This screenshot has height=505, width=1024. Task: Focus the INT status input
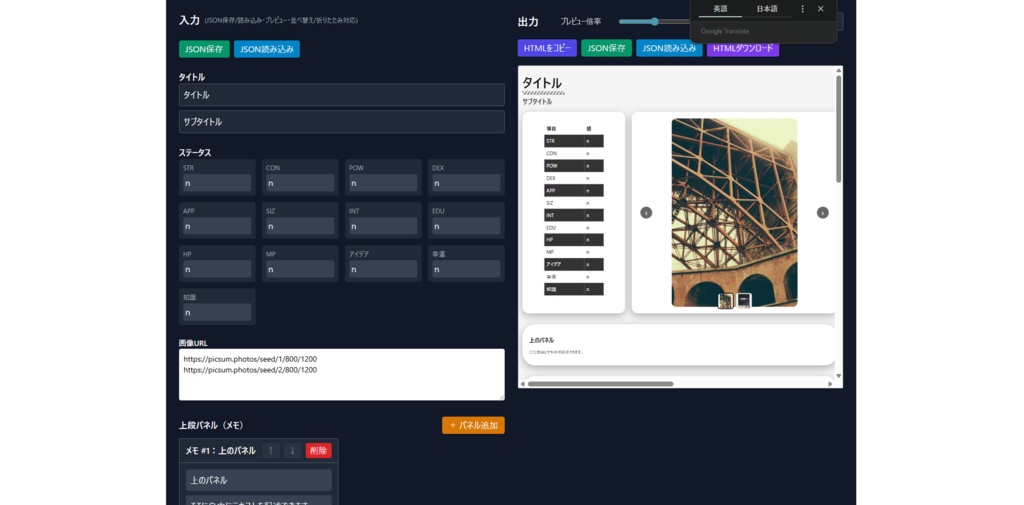click(x=383, y=226)
